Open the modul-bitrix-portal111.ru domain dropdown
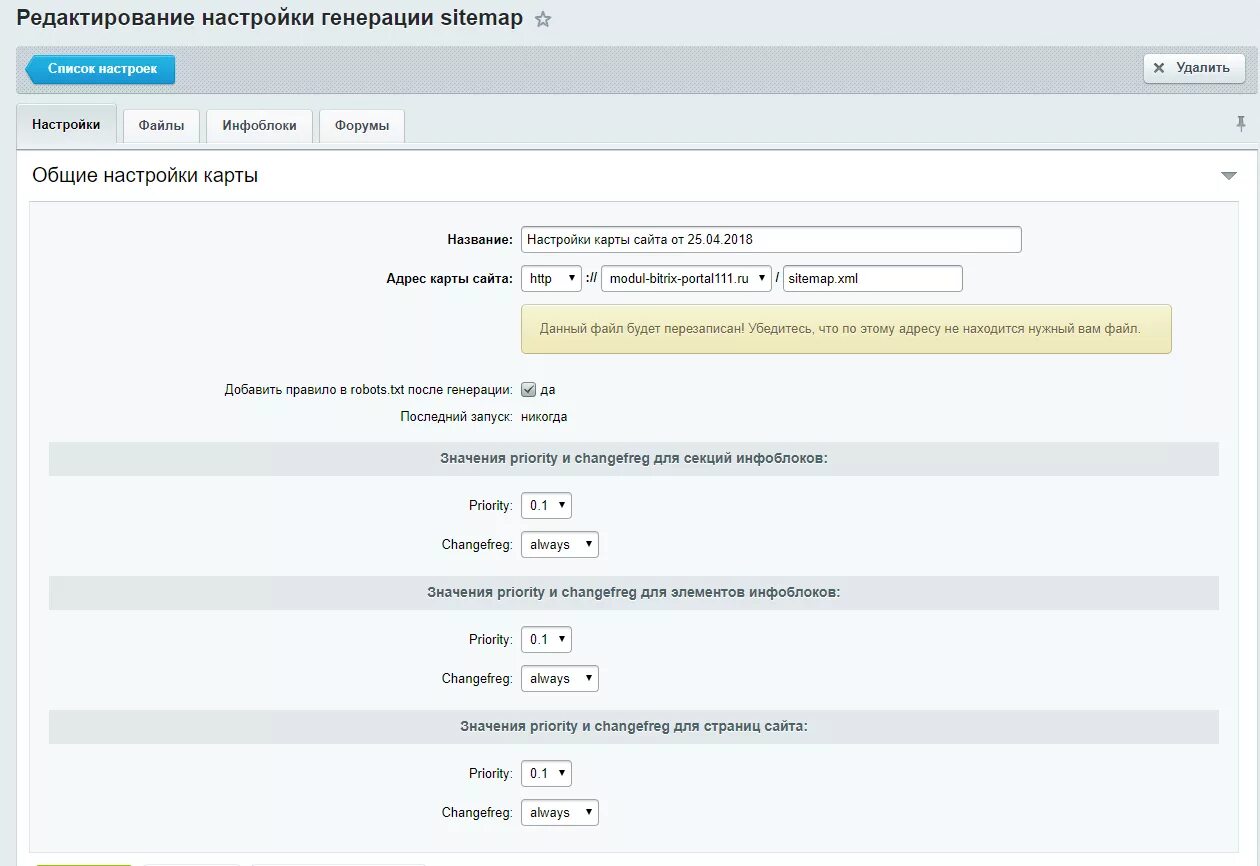1260x866 pixels. click(x=686, y=279)
